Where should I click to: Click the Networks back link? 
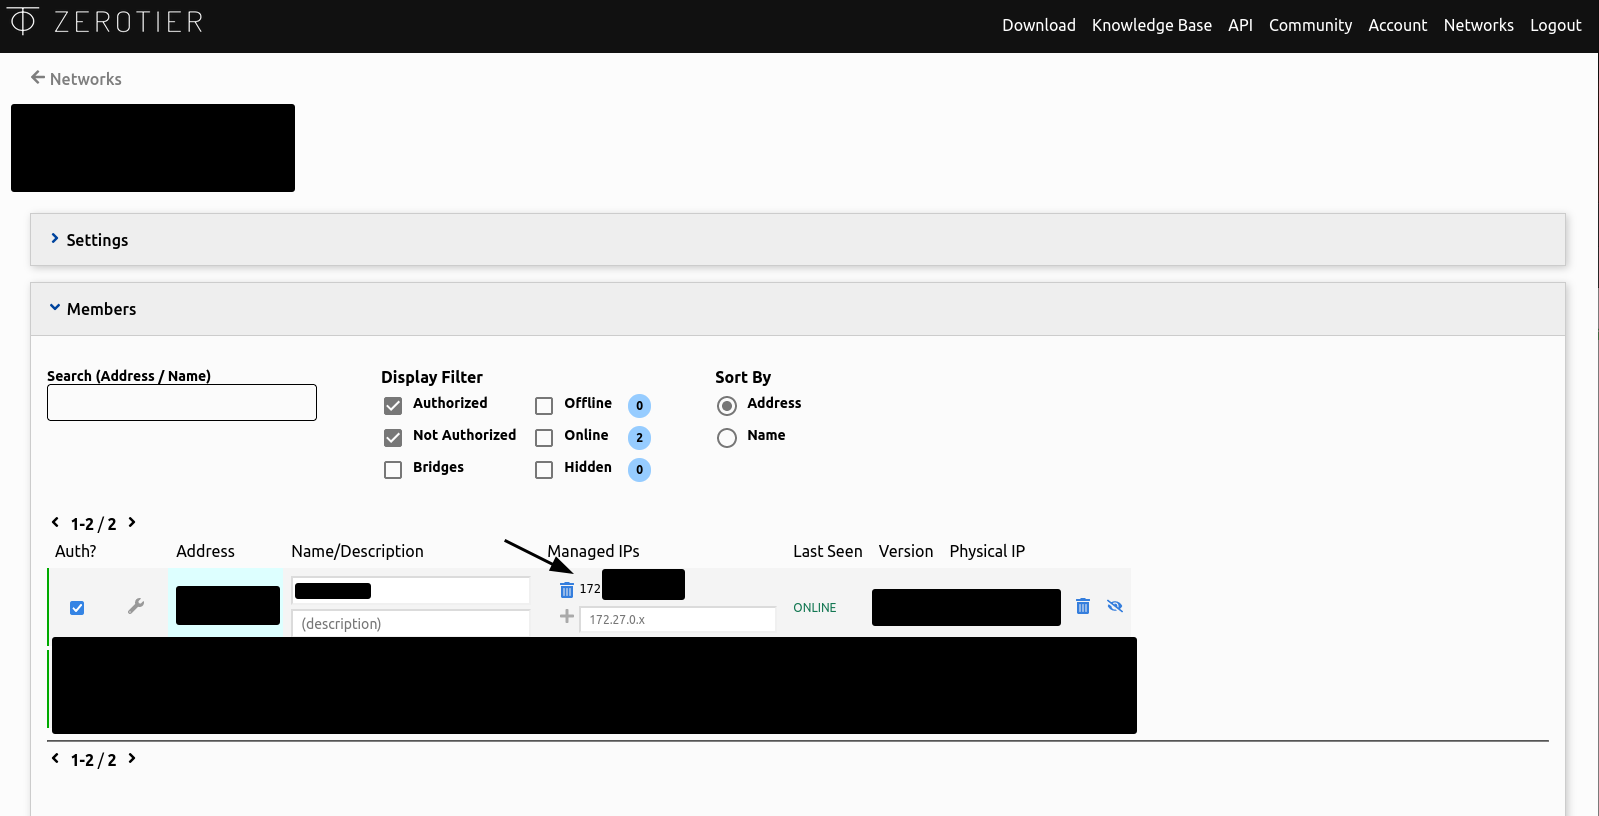85,79
